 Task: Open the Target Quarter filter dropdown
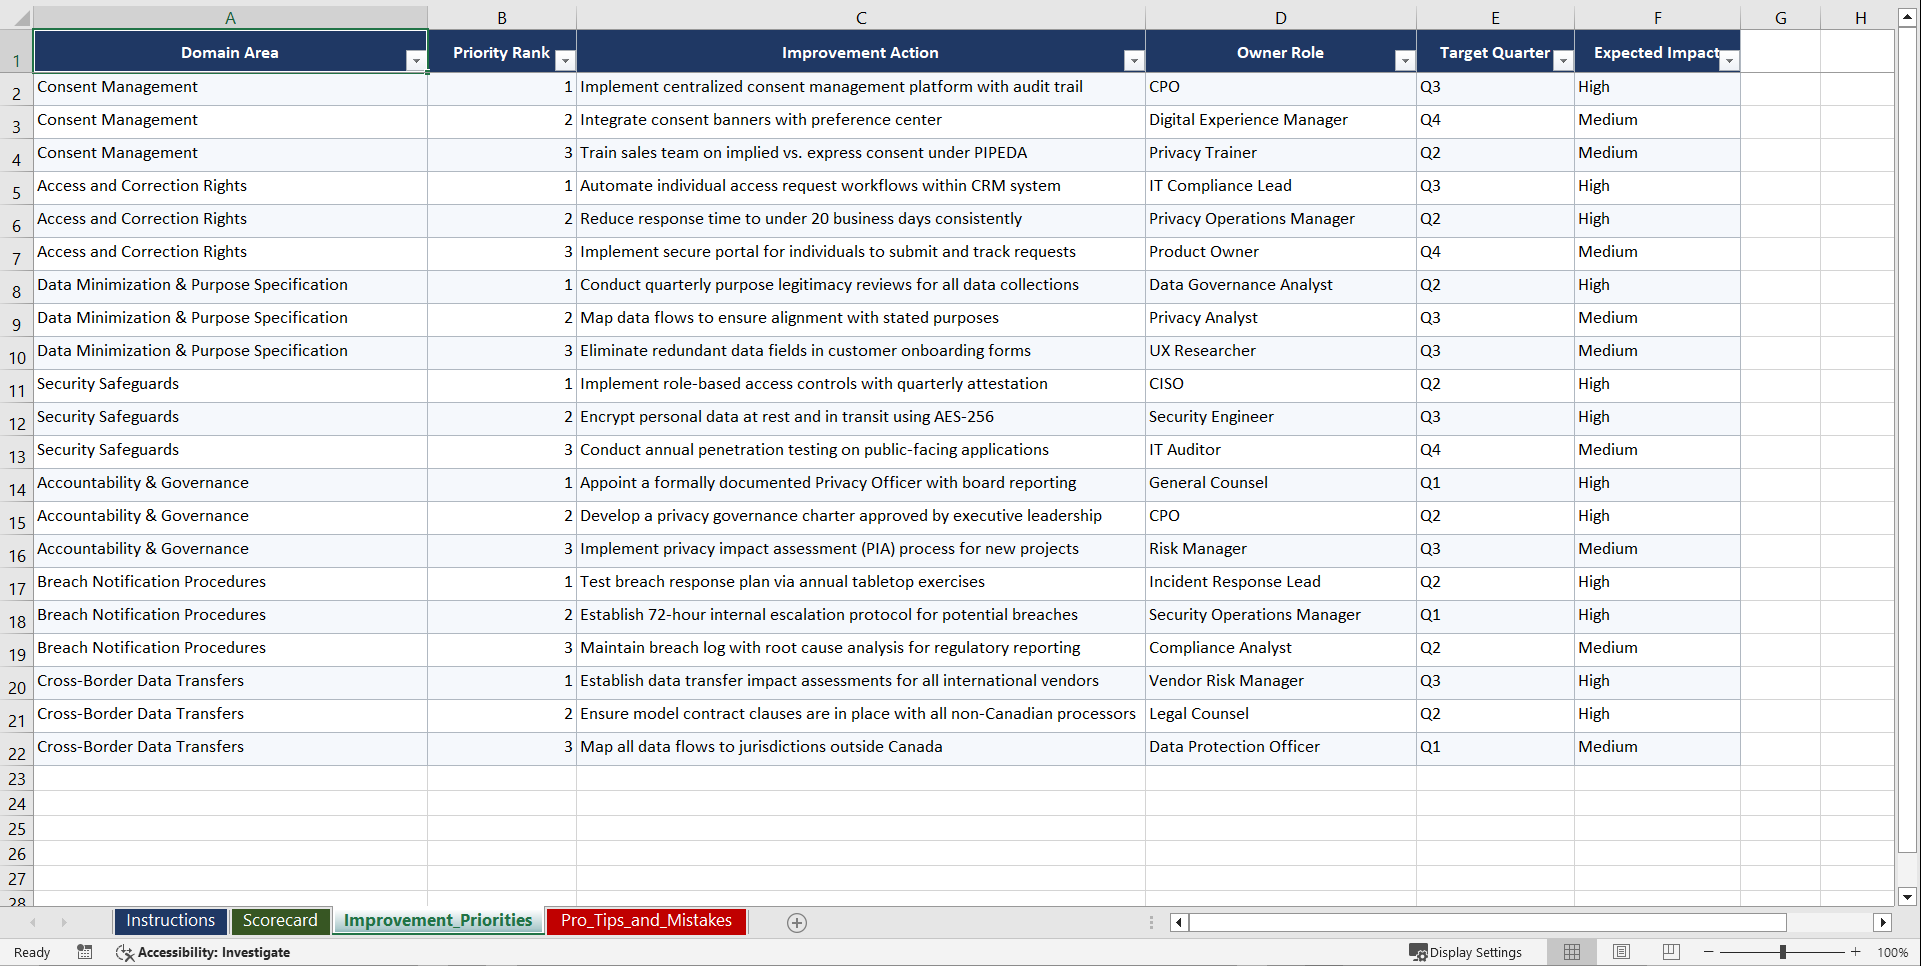click(x=1563, y=60)
